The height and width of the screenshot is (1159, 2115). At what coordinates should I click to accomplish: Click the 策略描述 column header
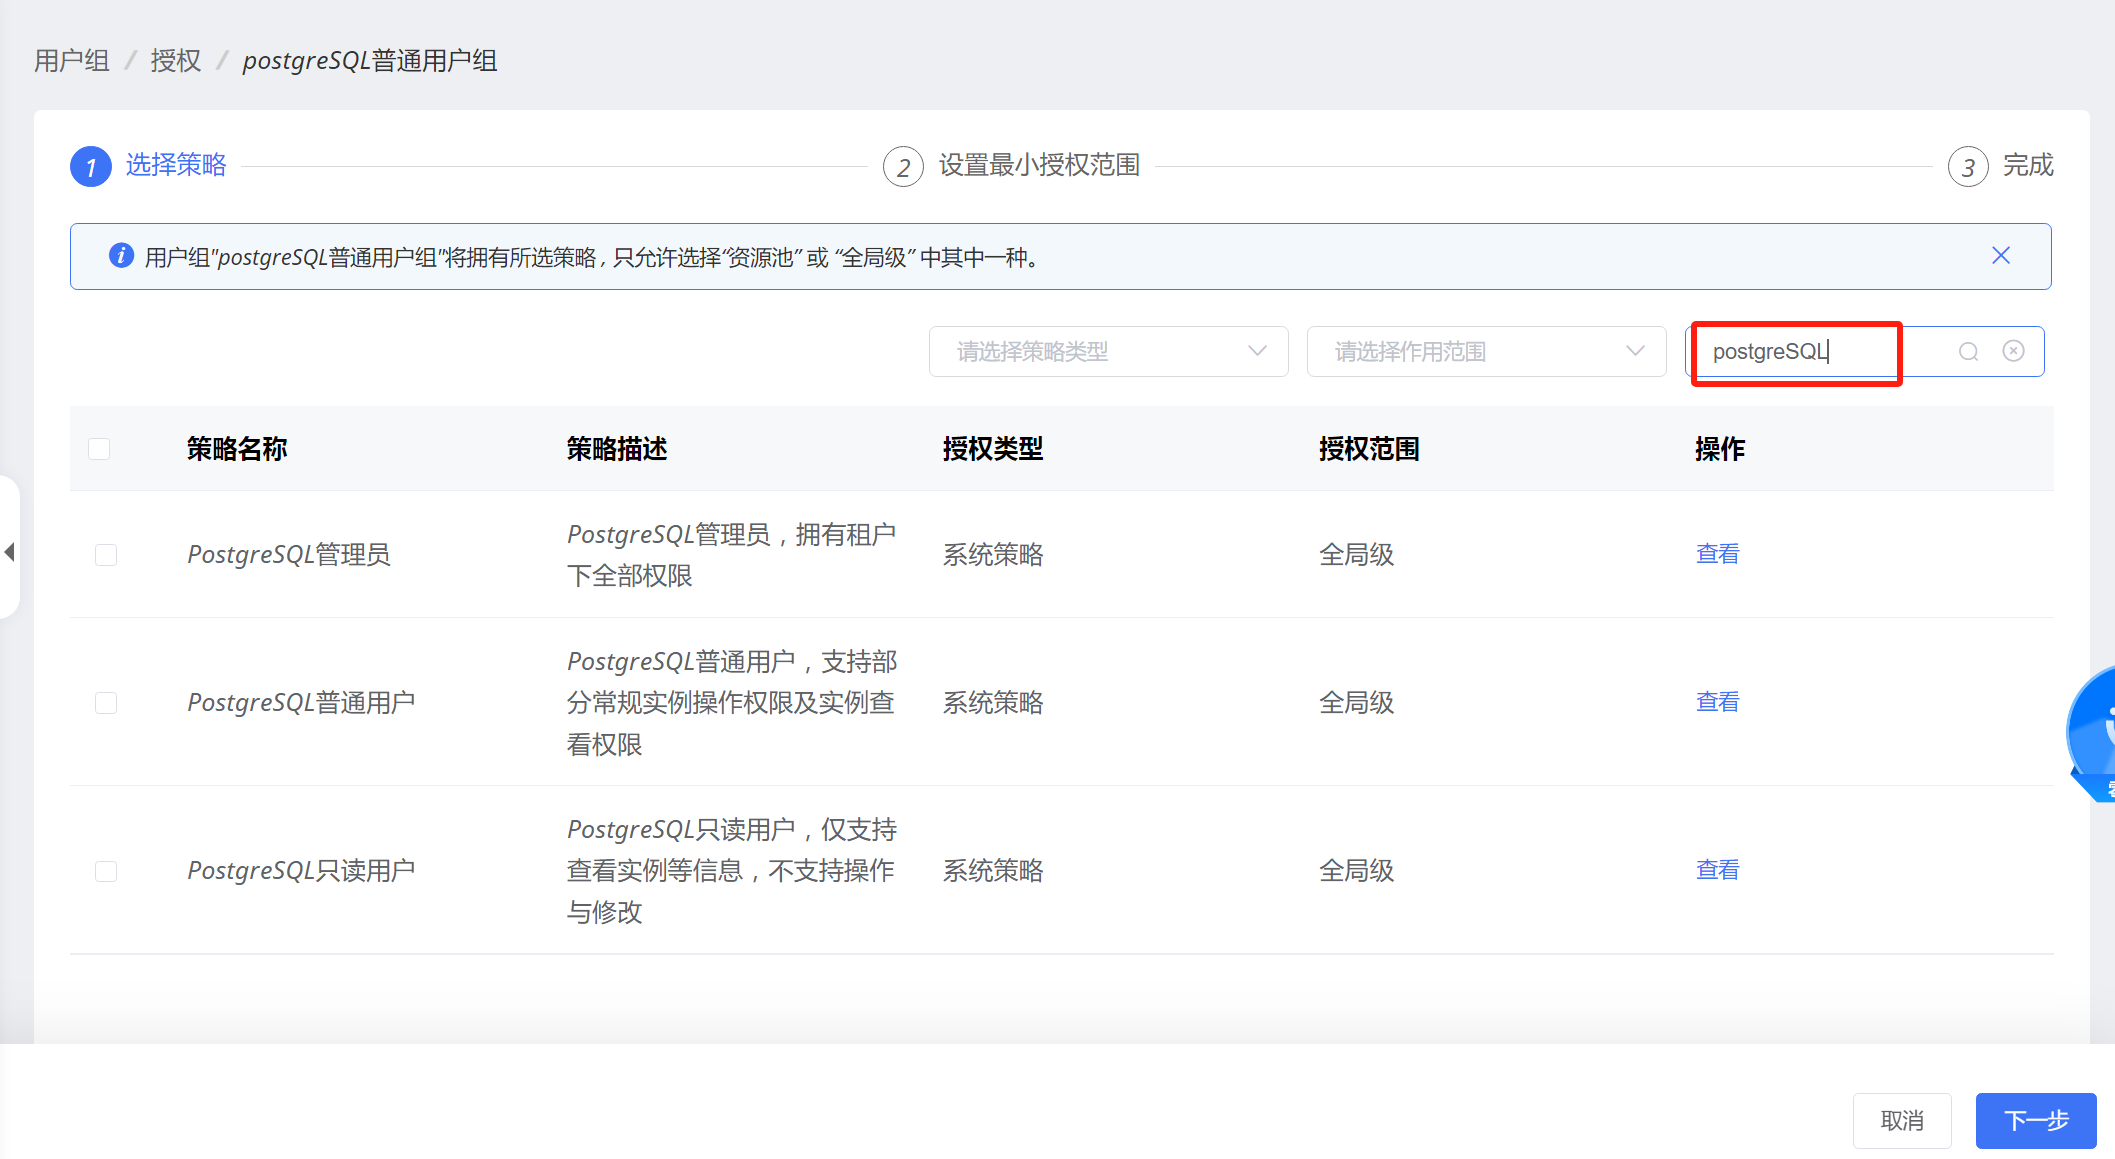click(x=617, y=449)
